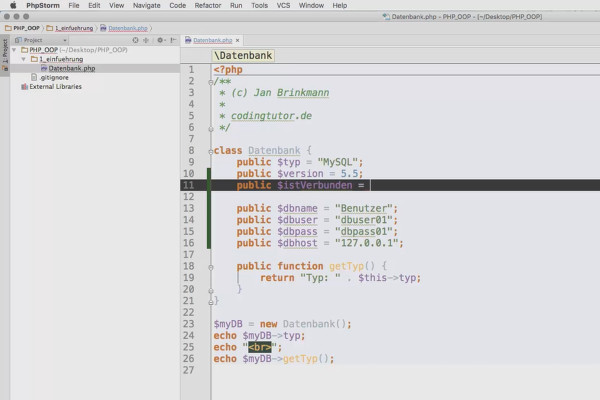This screenshot has height=400, width=600.
Task: Open the PhpStorm application menu
Action: [x=43, y=5]
